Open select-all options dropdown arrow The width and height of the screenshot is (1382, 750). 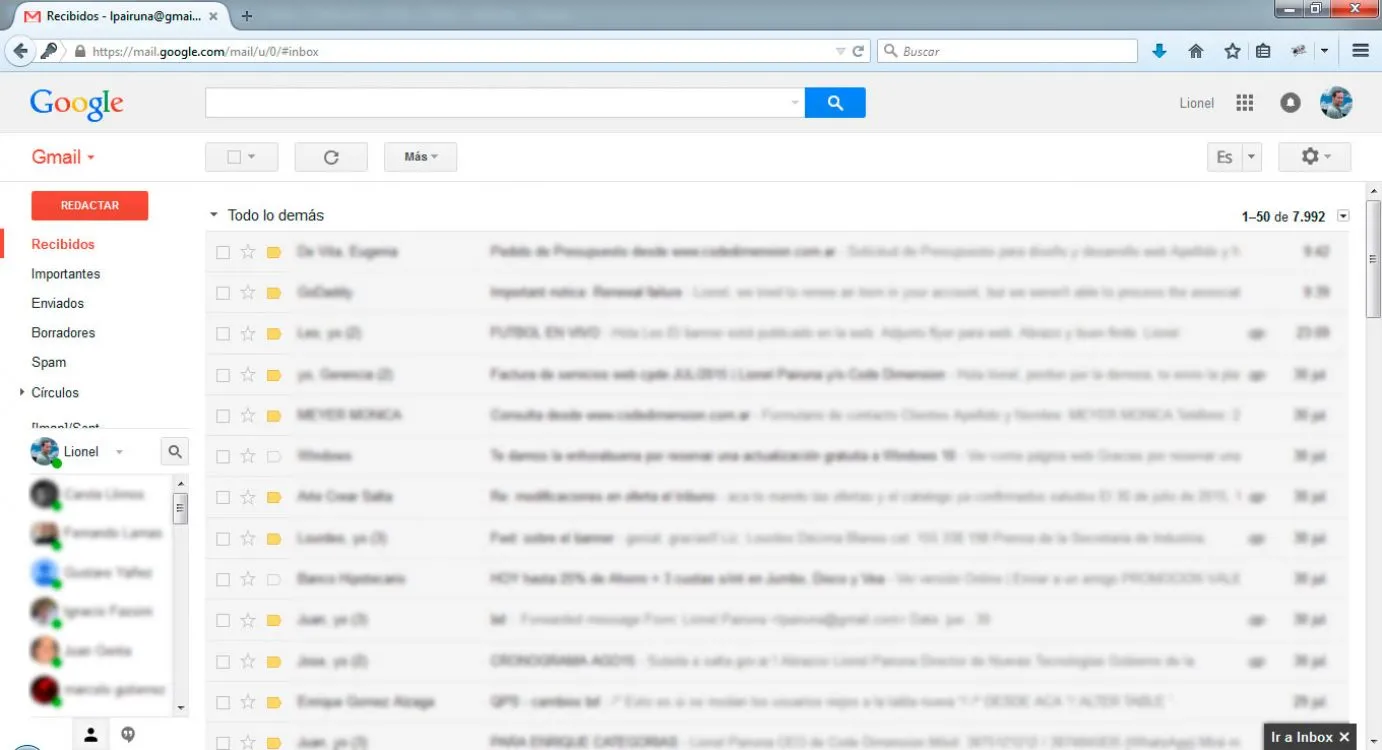pyautogui.click(x=251, y=157)
